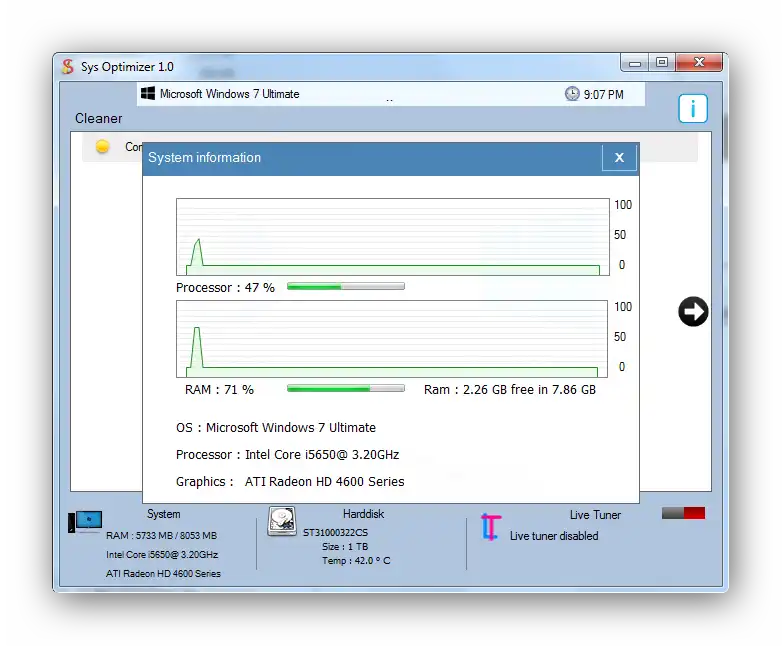
Task: Select the 'RAM : 71 %' label
Action: pos(219,390)
